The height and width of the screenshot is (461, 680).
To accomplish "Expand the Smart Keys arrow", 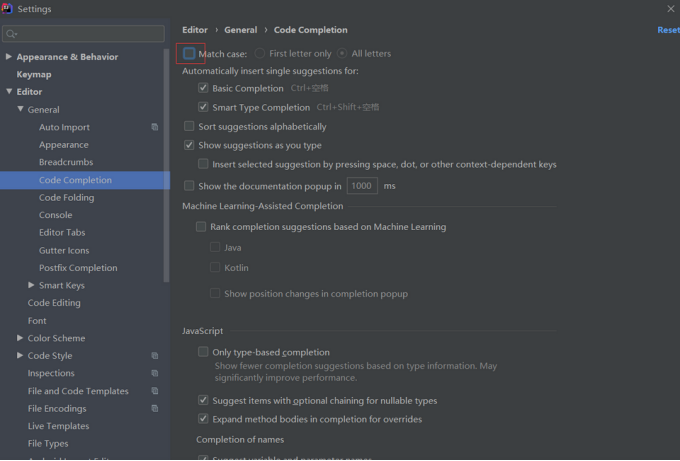I will pyautogui.click(x=31, y=285).
